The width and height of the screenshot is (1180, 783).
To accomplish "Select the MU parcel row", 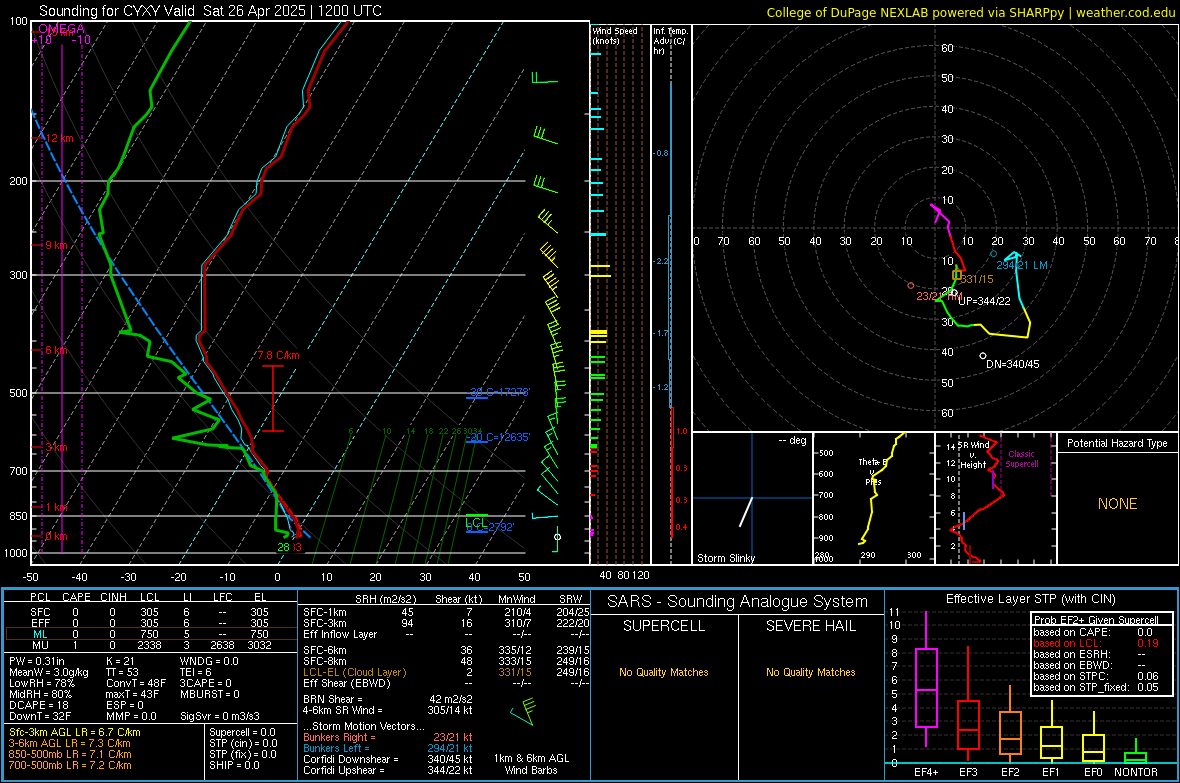I will [151, 645].
